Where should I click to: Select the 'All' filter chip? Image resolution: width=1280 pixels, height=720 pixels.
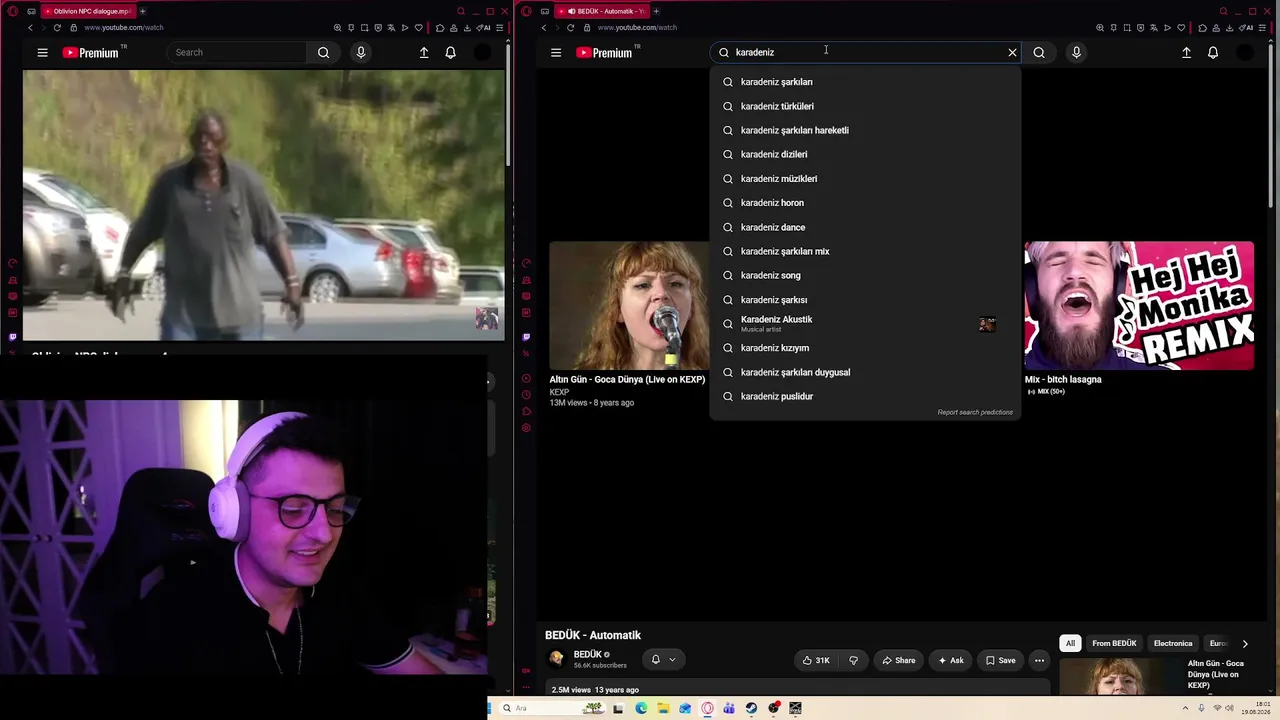pyautogui.click(x=1070, y=644)
